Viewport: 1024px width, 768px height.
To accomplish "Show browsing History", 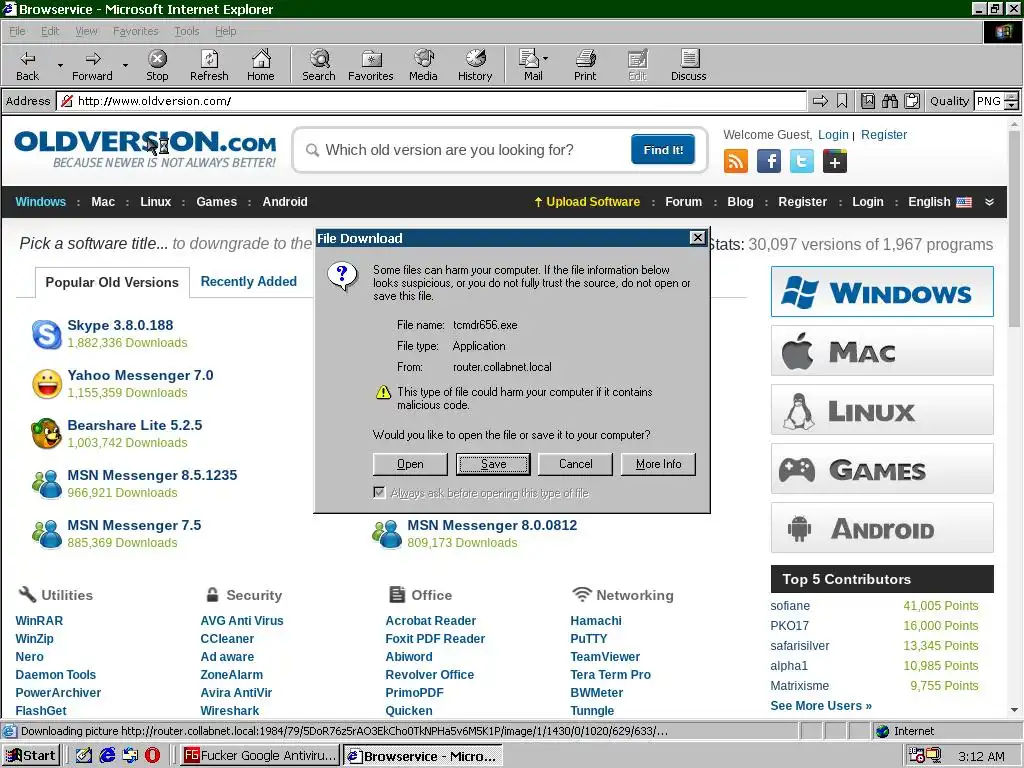I will coord(475,65).
